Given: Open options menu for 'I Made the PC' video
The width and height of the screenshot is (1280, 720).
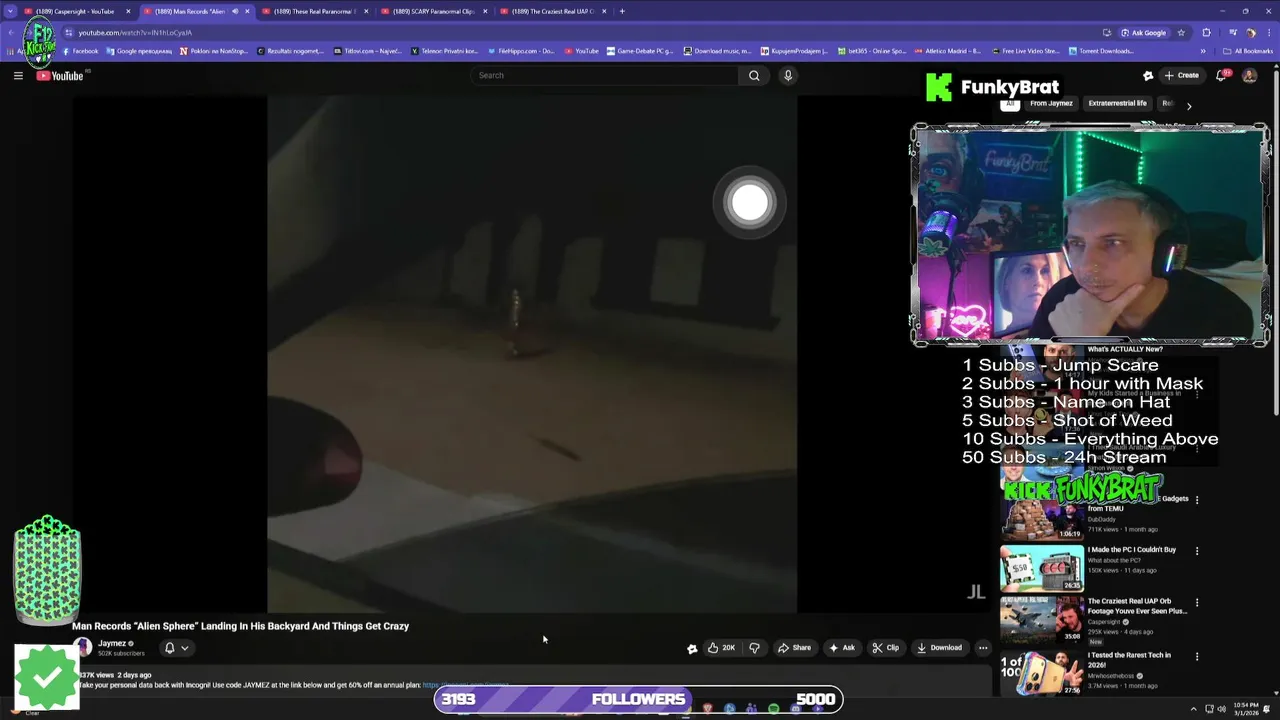Looking at the screenshot, I should point(1197,551).
